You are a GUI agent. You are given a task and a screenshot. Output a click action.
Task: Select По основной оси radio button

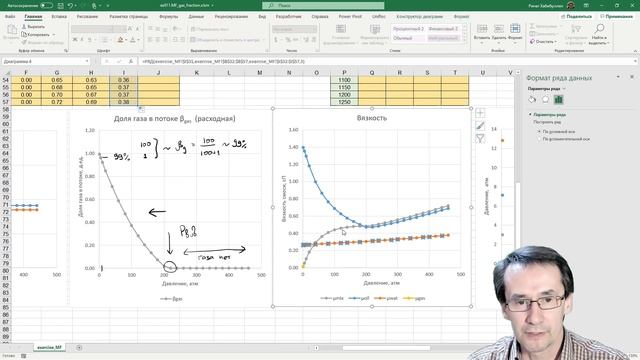[x=539, y=131]
